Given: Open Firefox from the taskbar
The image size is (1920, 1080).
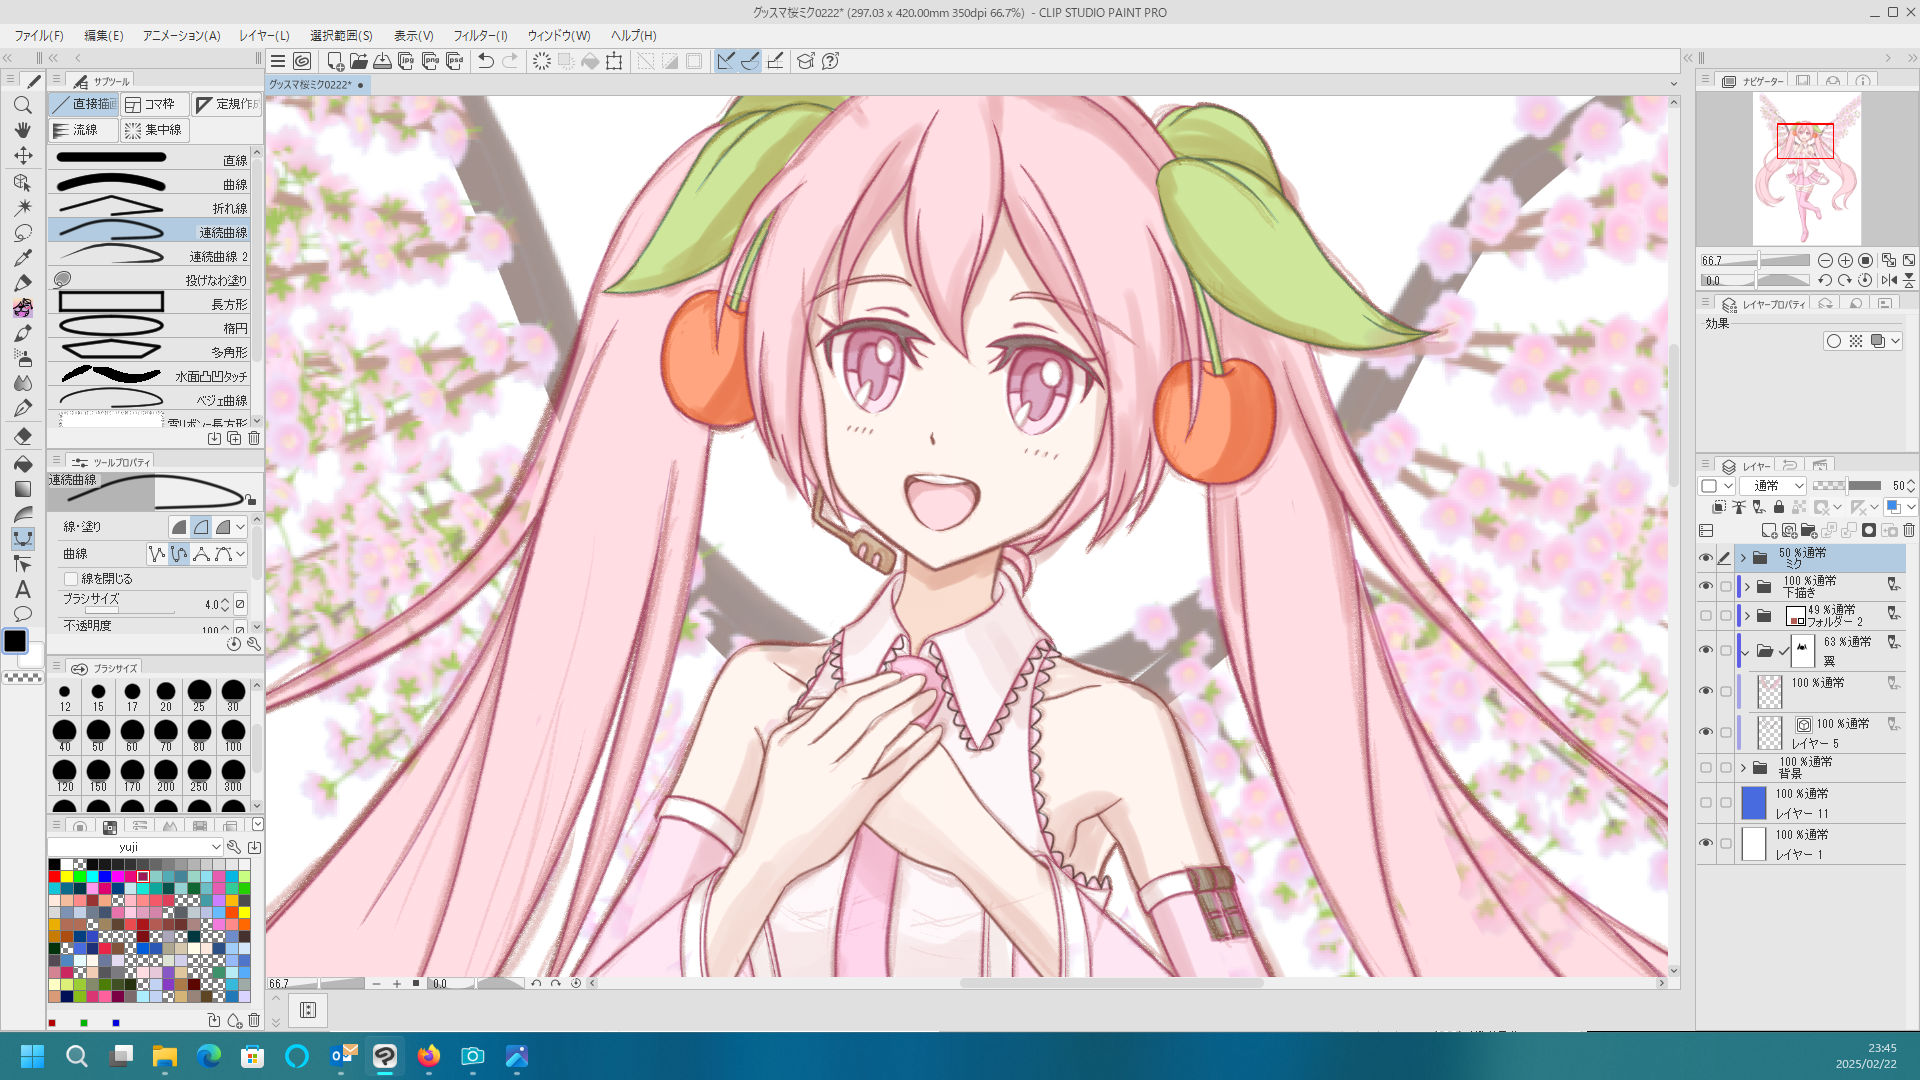Looking at the screenshot, I should (x=429, y=1056).
